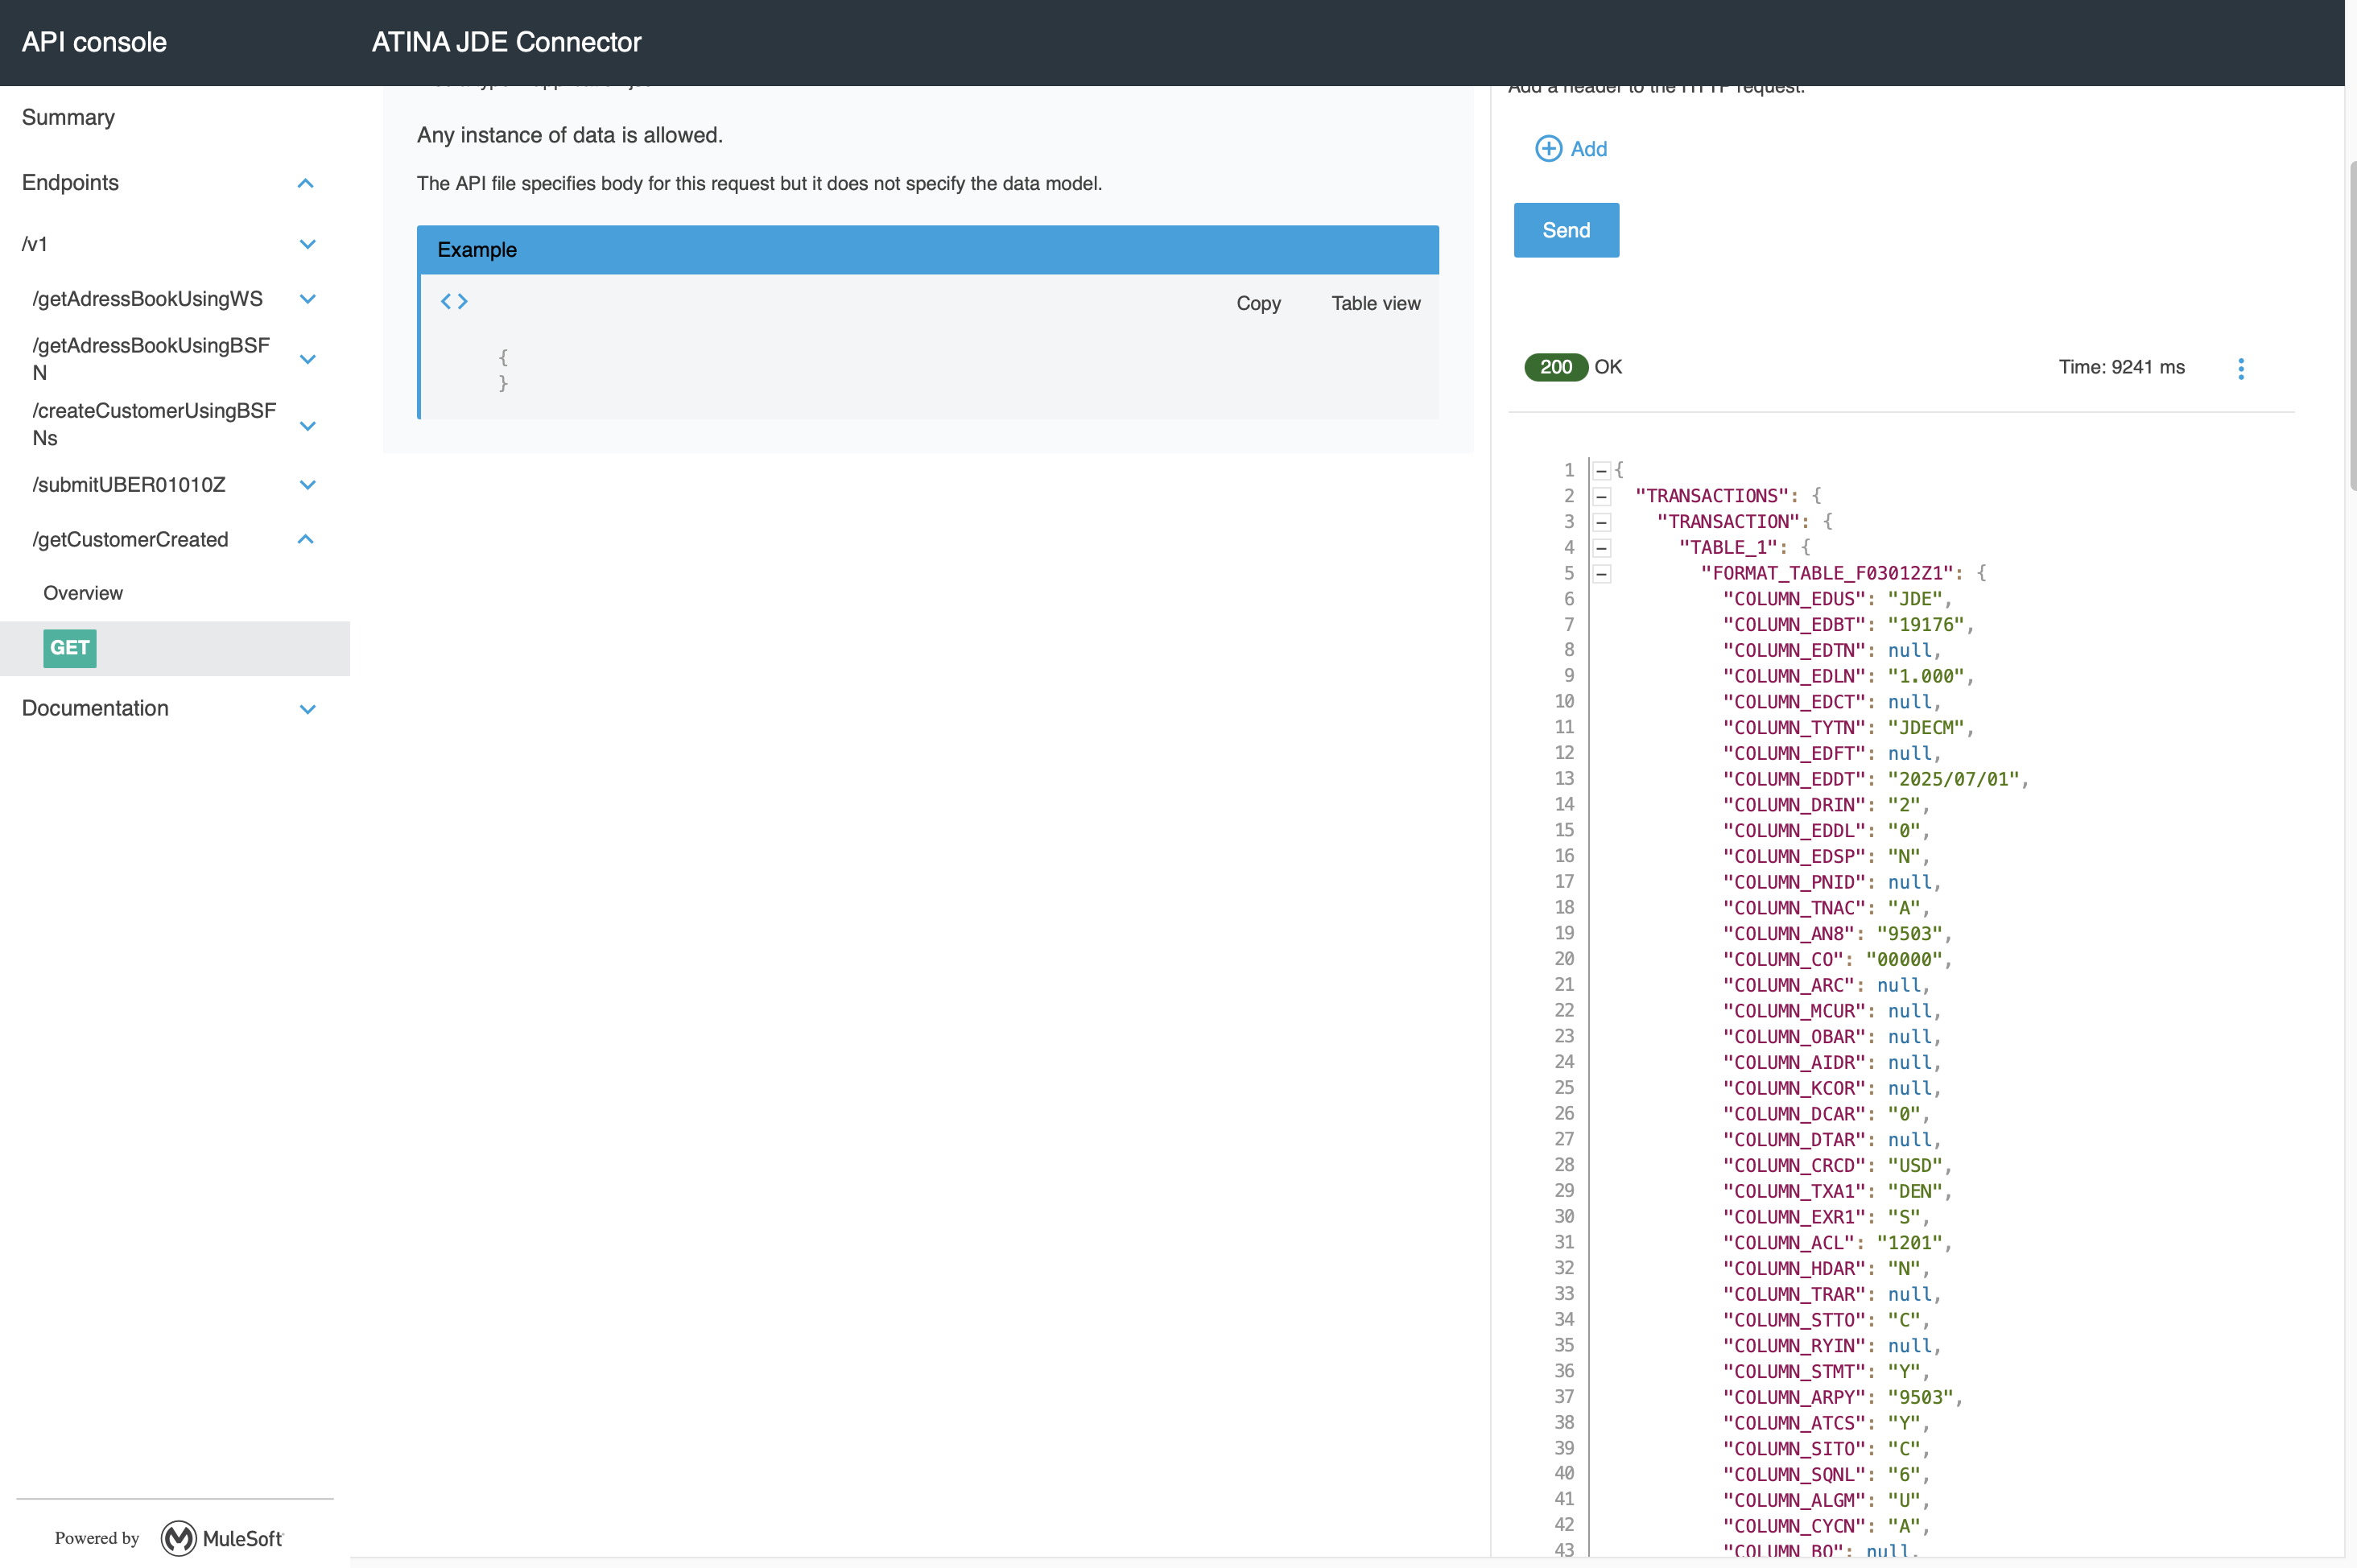
Task: Collapse the TABLE_1 node fold icon
Action: click(x=1601, y=548)
